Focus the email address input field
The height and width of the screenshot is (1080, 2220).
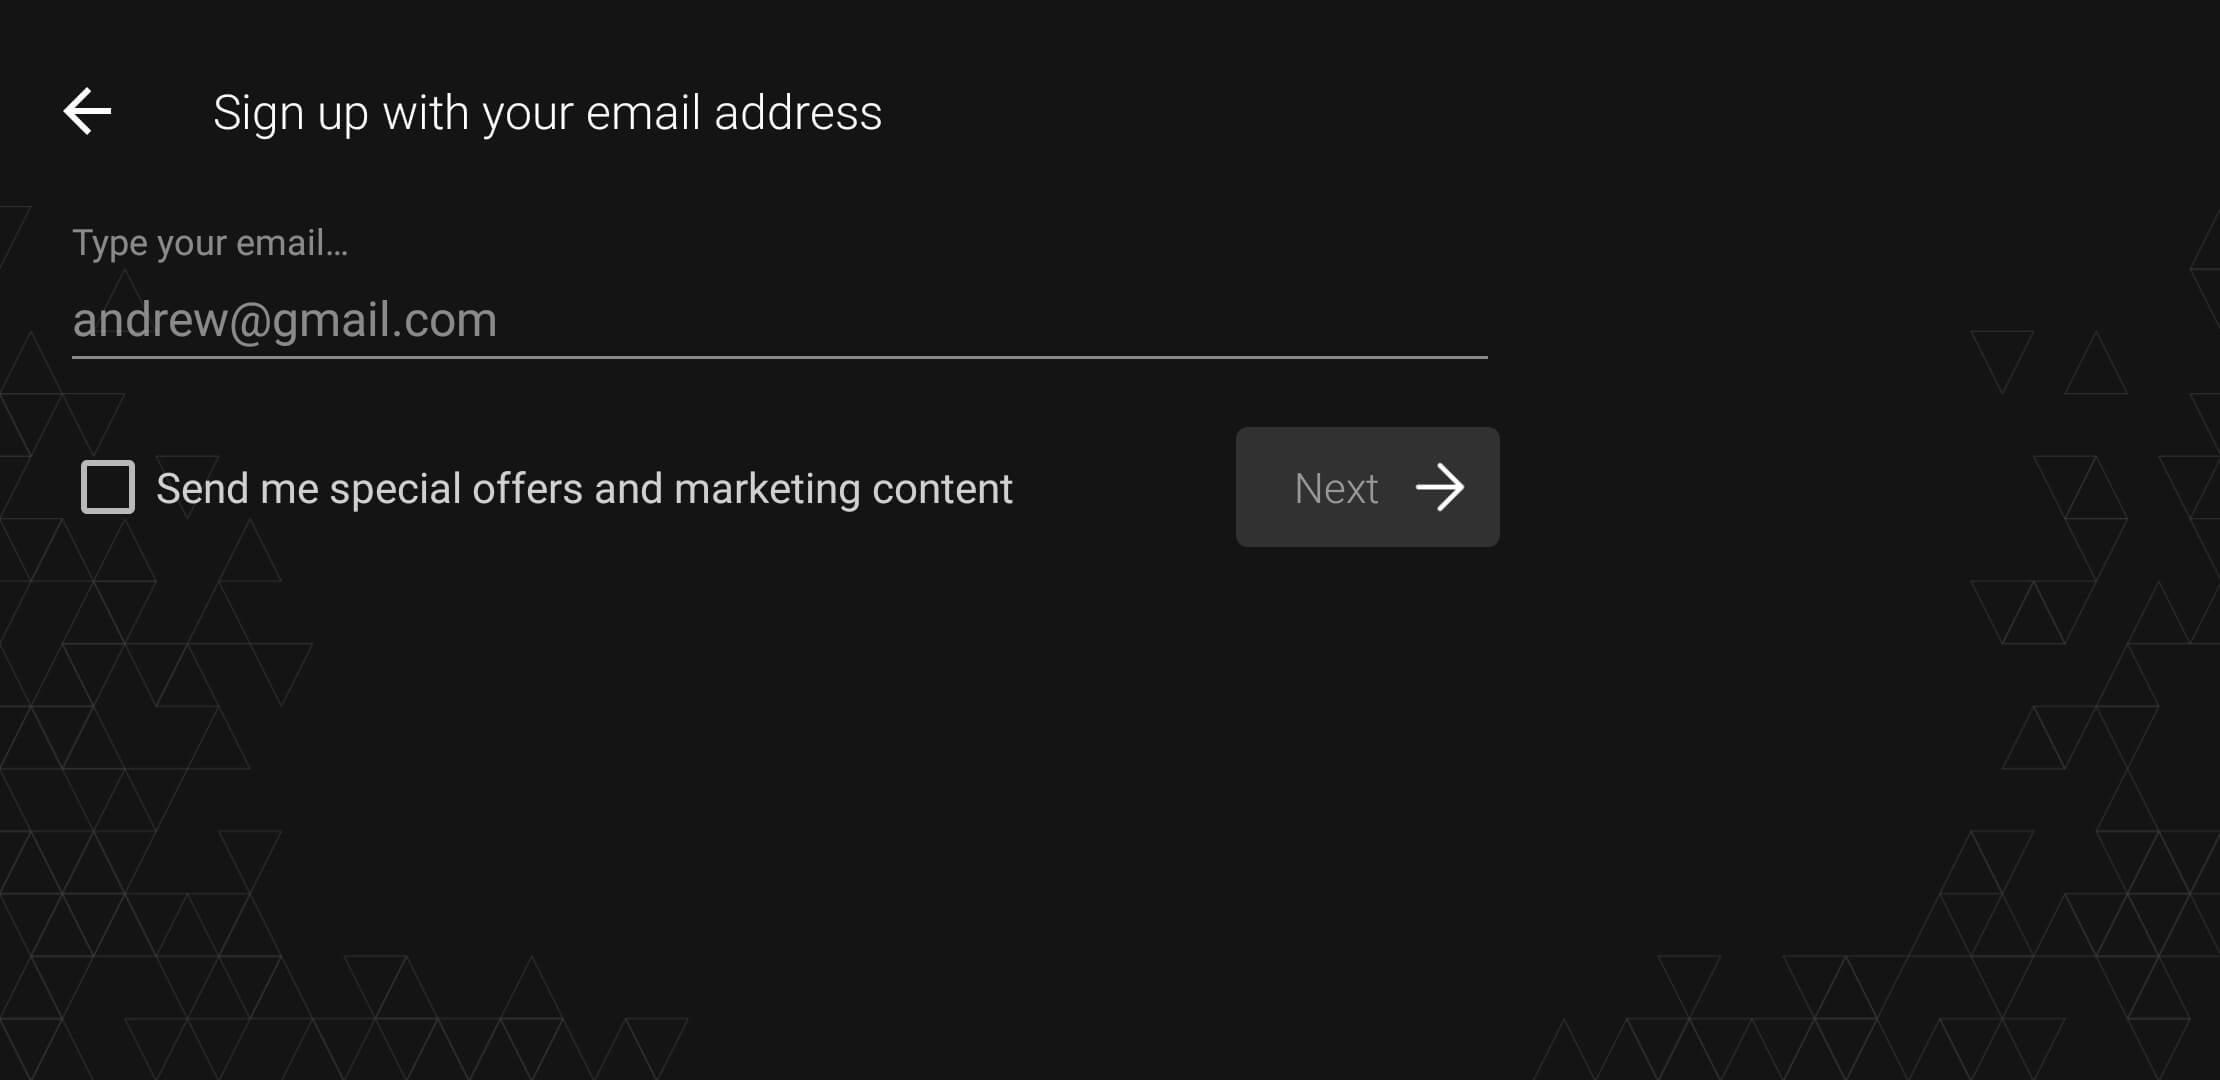coord(780,320)
